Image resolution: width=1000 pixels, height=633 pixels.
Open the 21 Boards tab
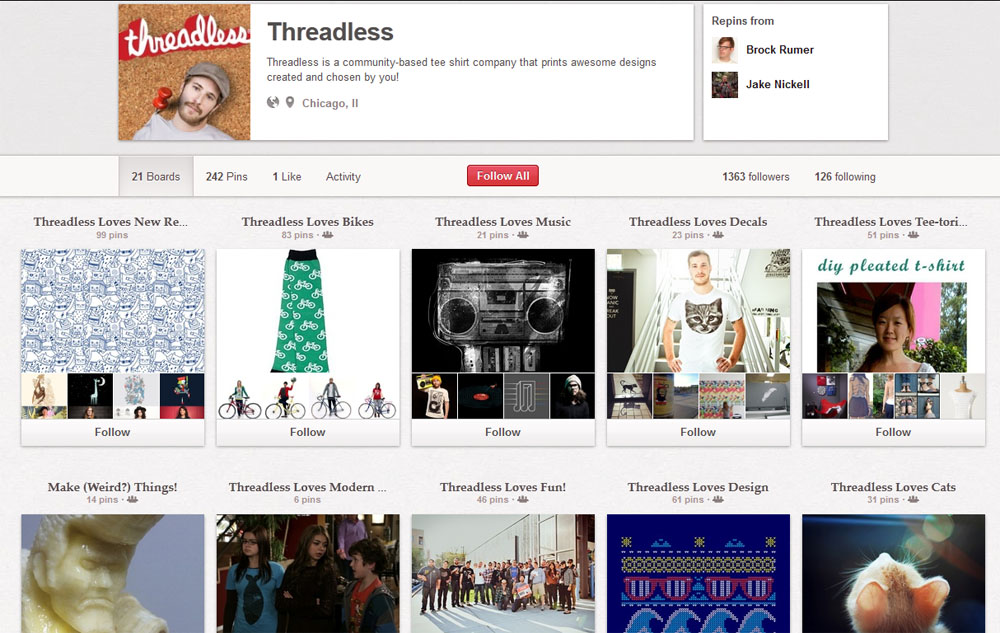pyautogui.click(x=156, y=177)
